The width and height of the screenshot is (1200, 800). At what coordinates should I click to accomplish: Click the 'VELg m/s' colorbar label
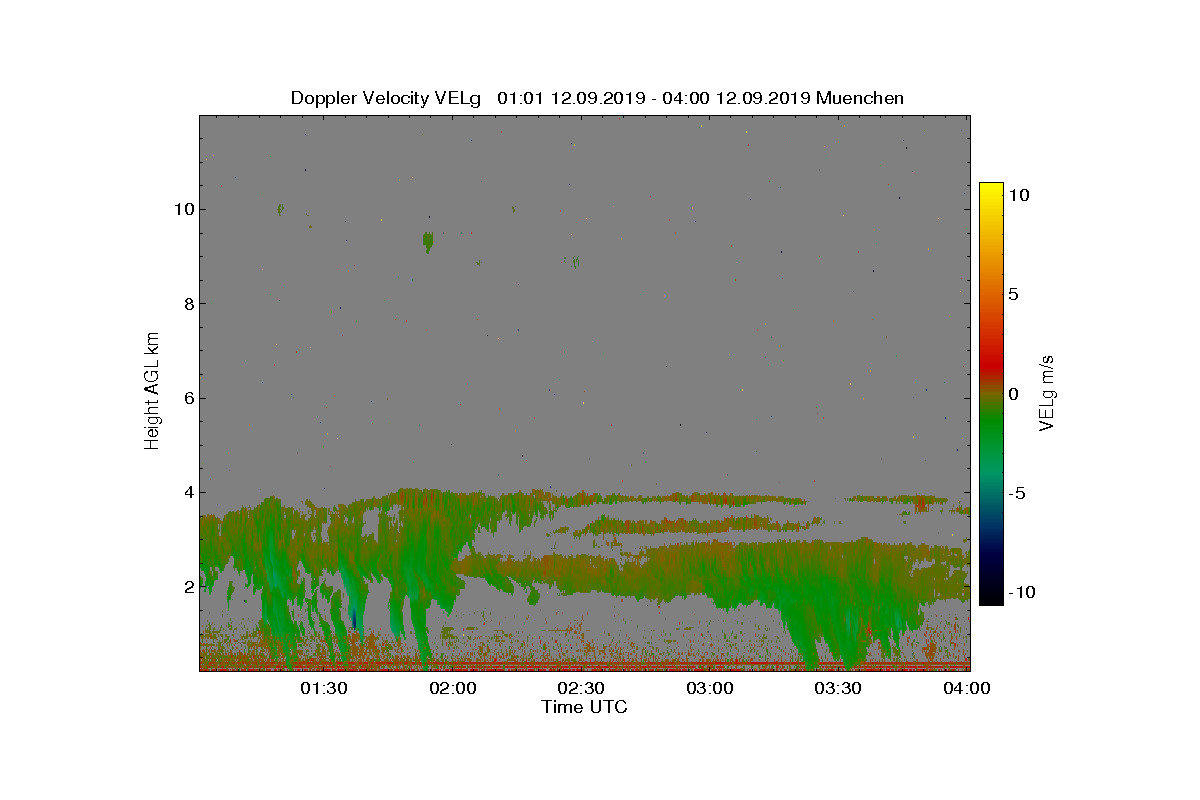click(x=1047, y=393)
